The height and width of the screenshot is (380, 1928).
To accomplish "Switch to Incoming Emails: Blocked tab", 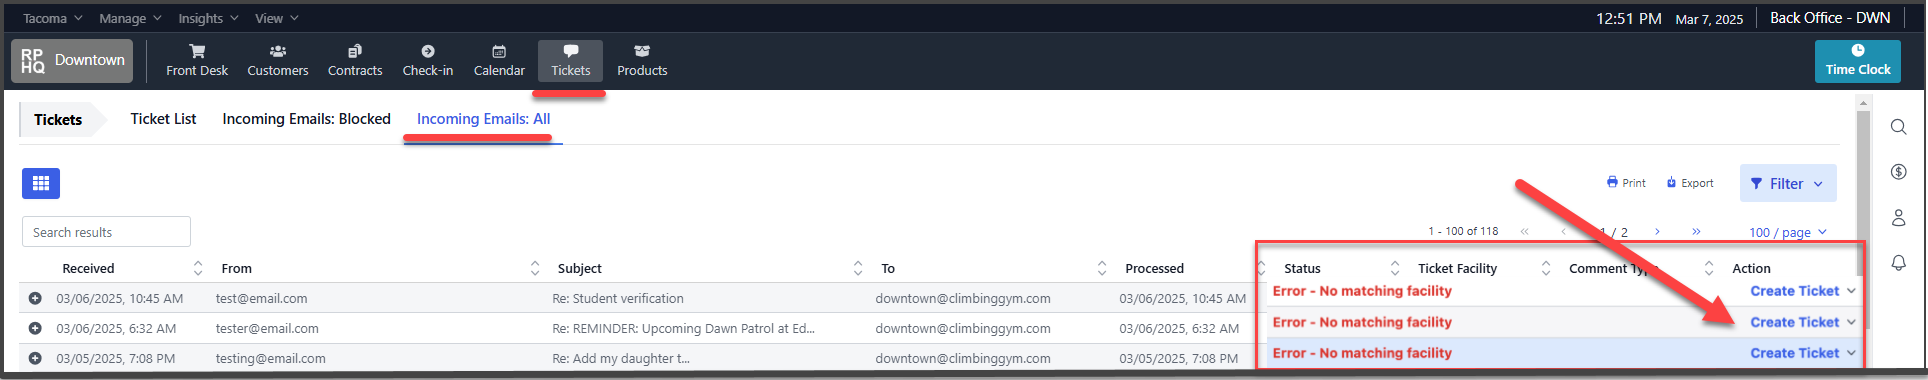I will [306, 119].
